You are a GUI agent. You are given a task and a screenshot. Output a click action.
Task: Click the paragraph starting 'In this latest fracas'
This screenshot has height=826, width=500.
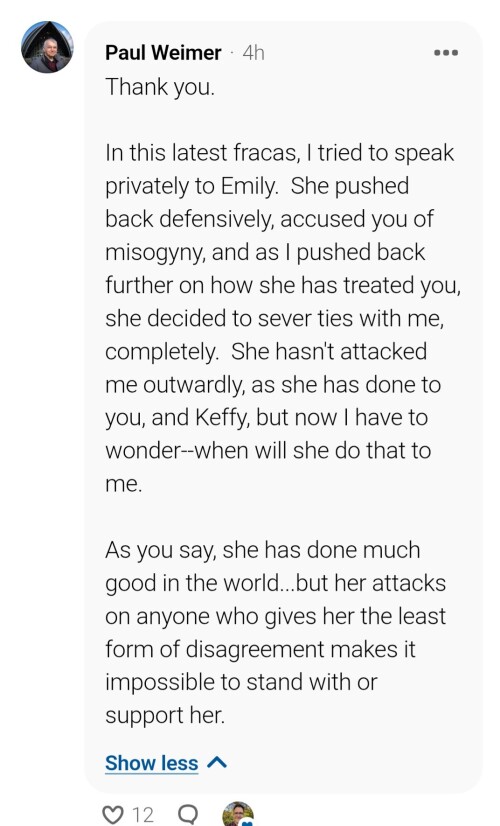coord(283,318)
